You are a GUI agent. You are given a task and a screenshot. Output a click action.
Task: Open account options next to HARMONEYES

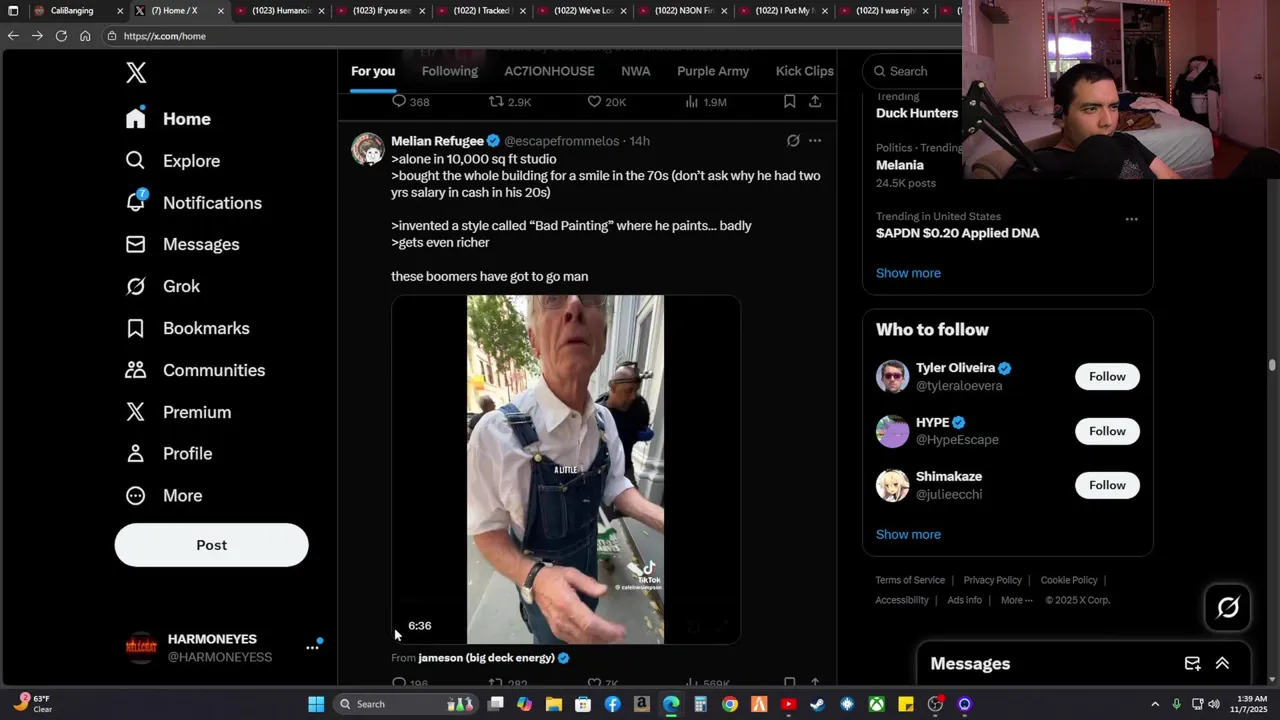pyautogui.click(x=312, y=647)
